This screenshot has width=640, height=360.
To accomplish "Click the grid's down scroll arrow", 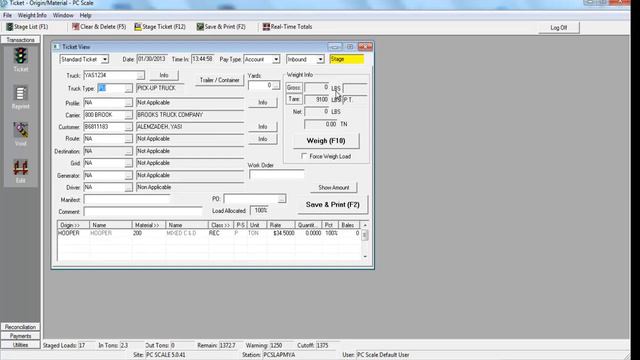I will [365, 256].
